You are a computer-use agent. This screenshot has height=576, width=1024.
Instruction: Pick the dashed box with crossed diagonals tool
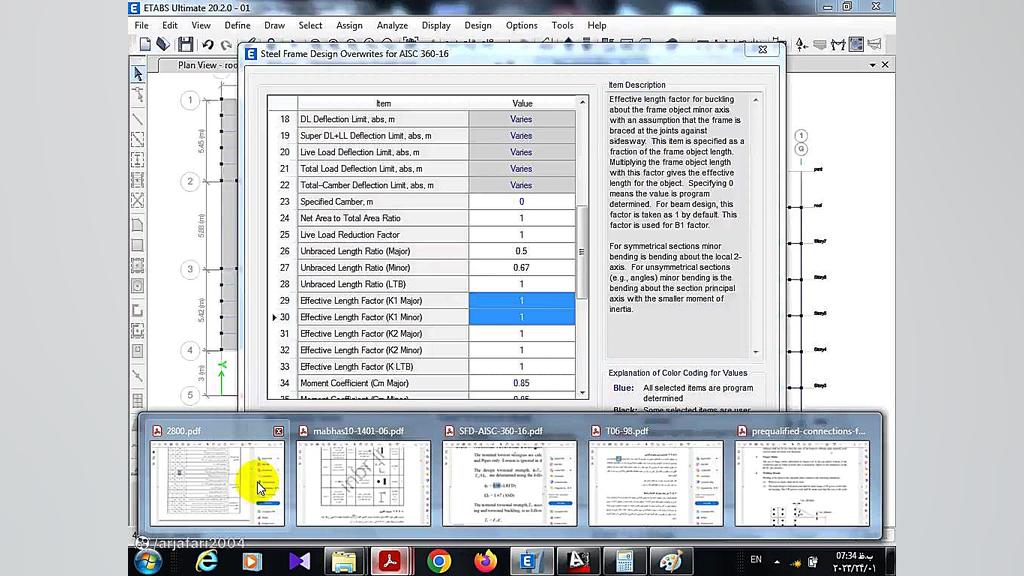(138, 200)
